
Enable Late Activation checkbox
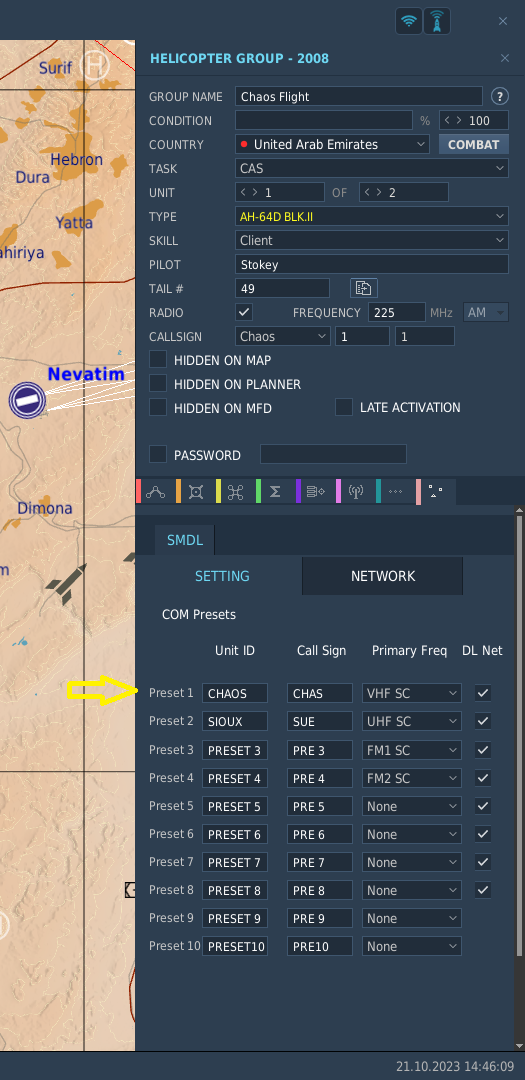(344, 407)
